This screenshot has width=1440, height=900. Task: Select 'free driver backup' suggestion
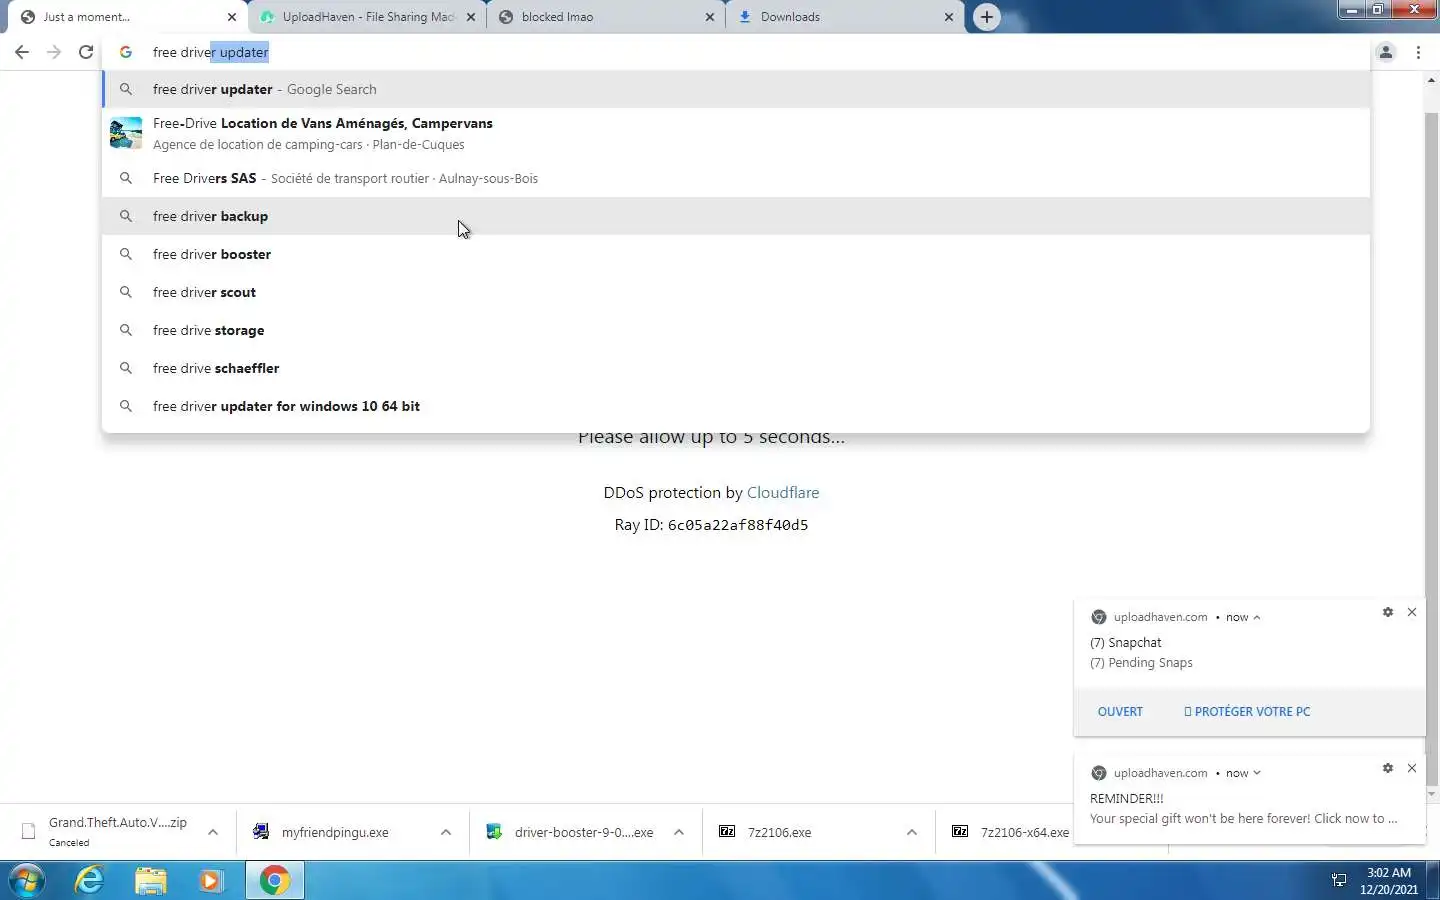coord(736,216)
